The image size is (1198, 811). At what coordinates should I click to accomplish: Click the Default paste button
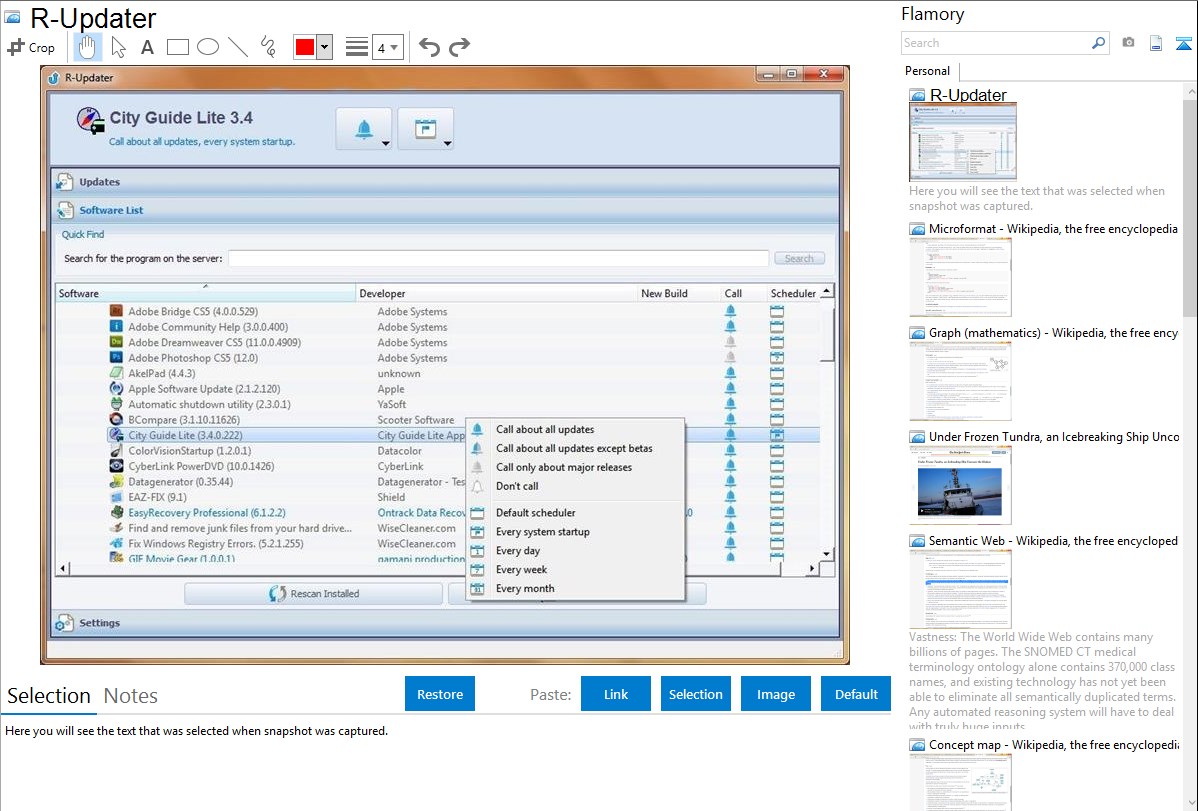(x=856, y=694)
